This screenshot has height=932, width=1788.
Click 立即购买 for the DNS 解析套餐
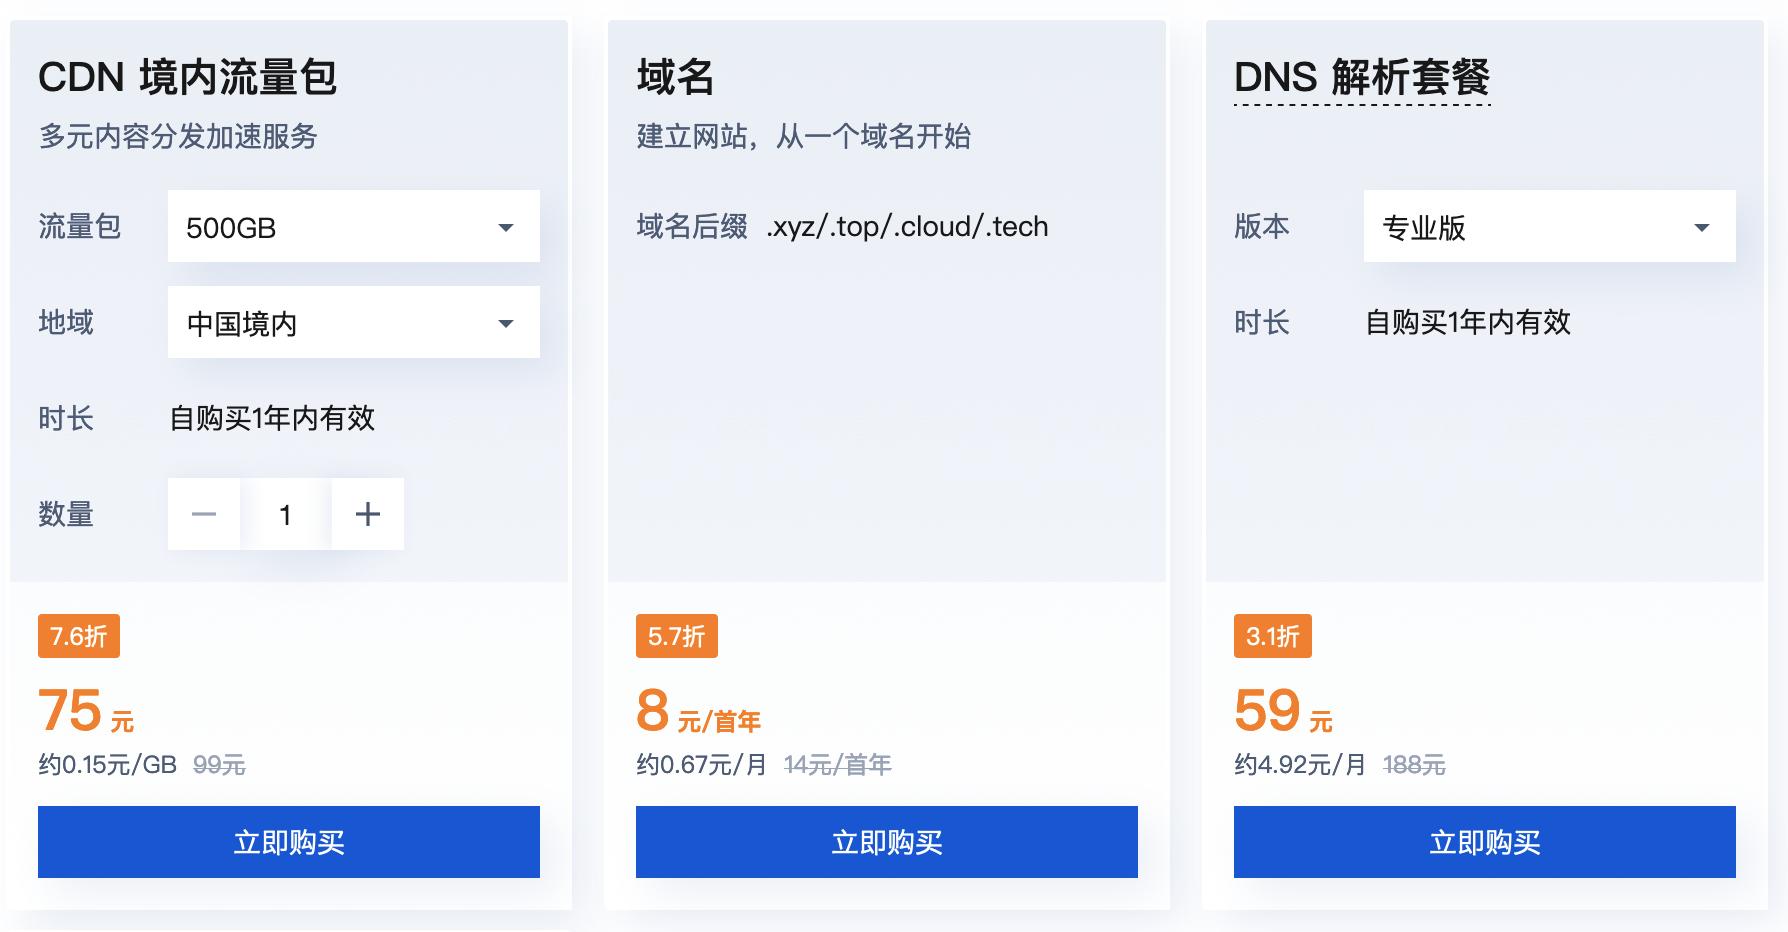coord(1484,842)
